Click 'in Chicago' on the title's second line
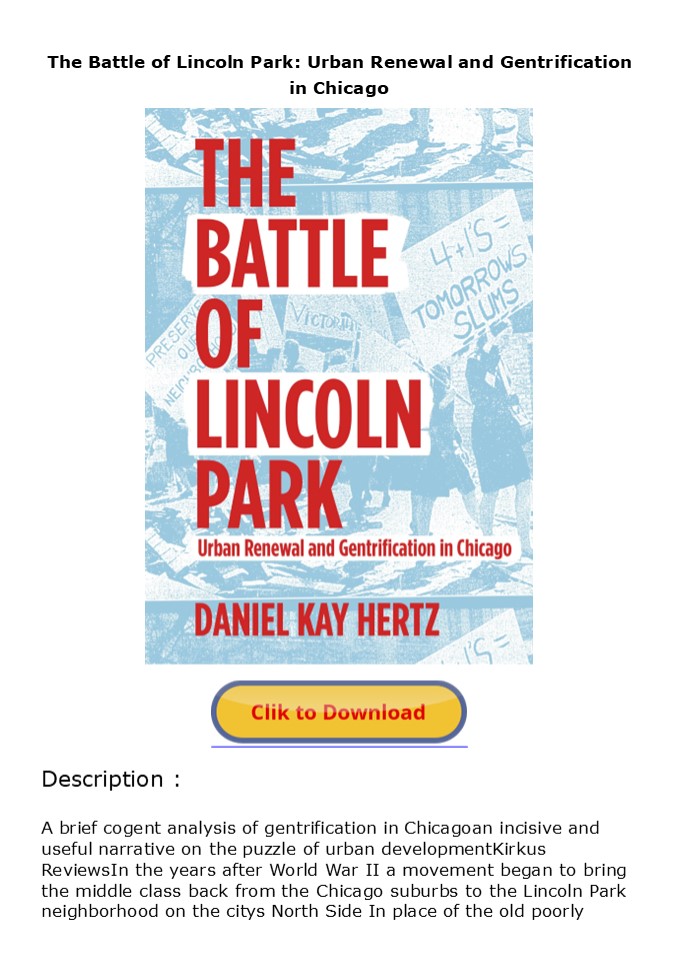 [339, 88]
